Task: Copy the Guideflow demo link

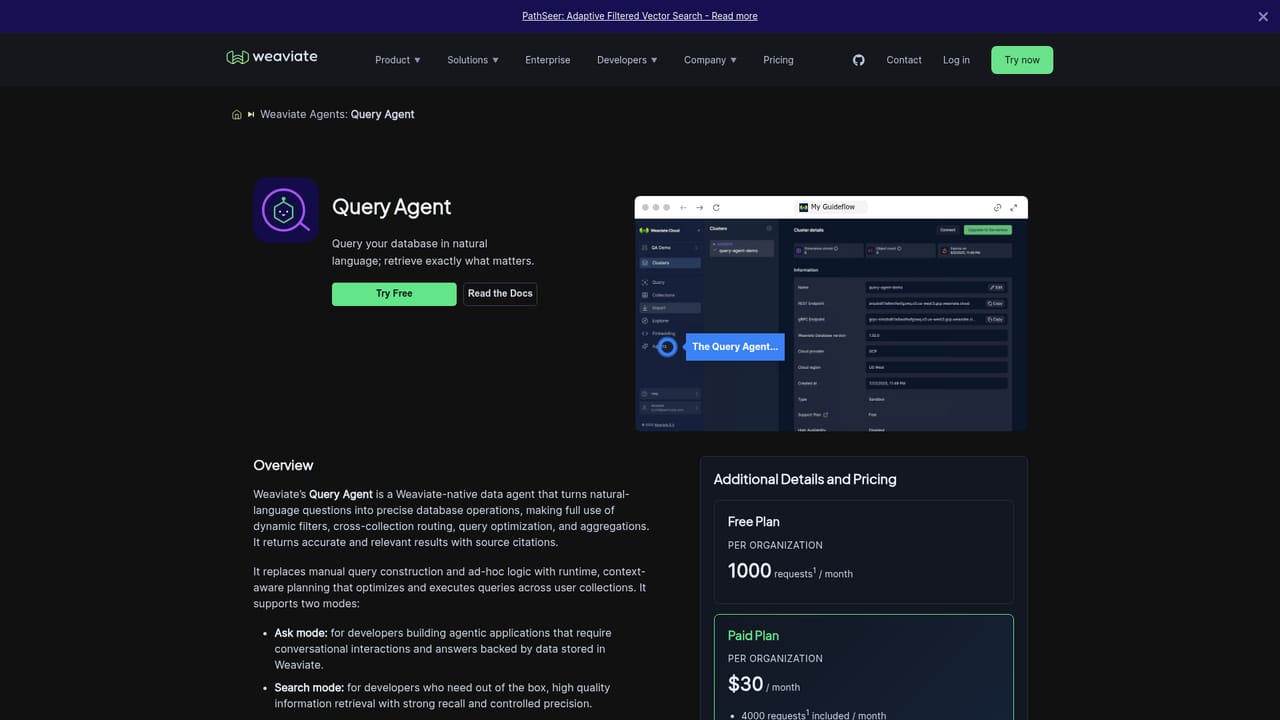Action: pyautogui.click(x=997, y=208)
